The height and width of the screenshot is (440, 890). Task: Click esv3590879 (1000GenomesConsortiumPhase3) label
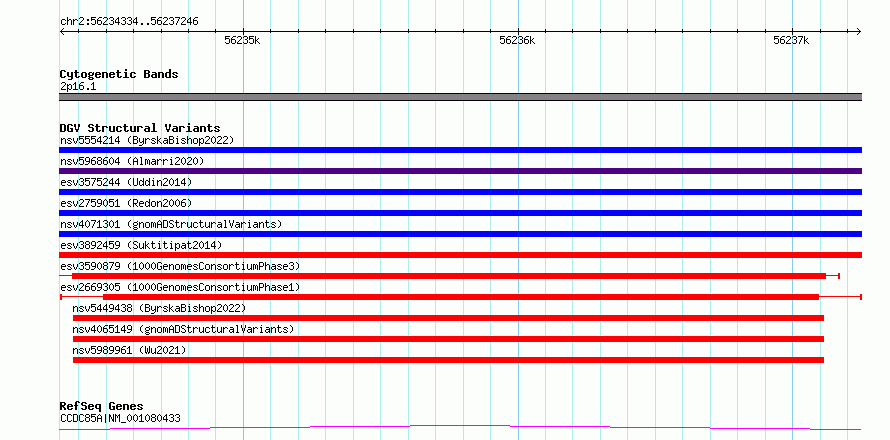180,266
